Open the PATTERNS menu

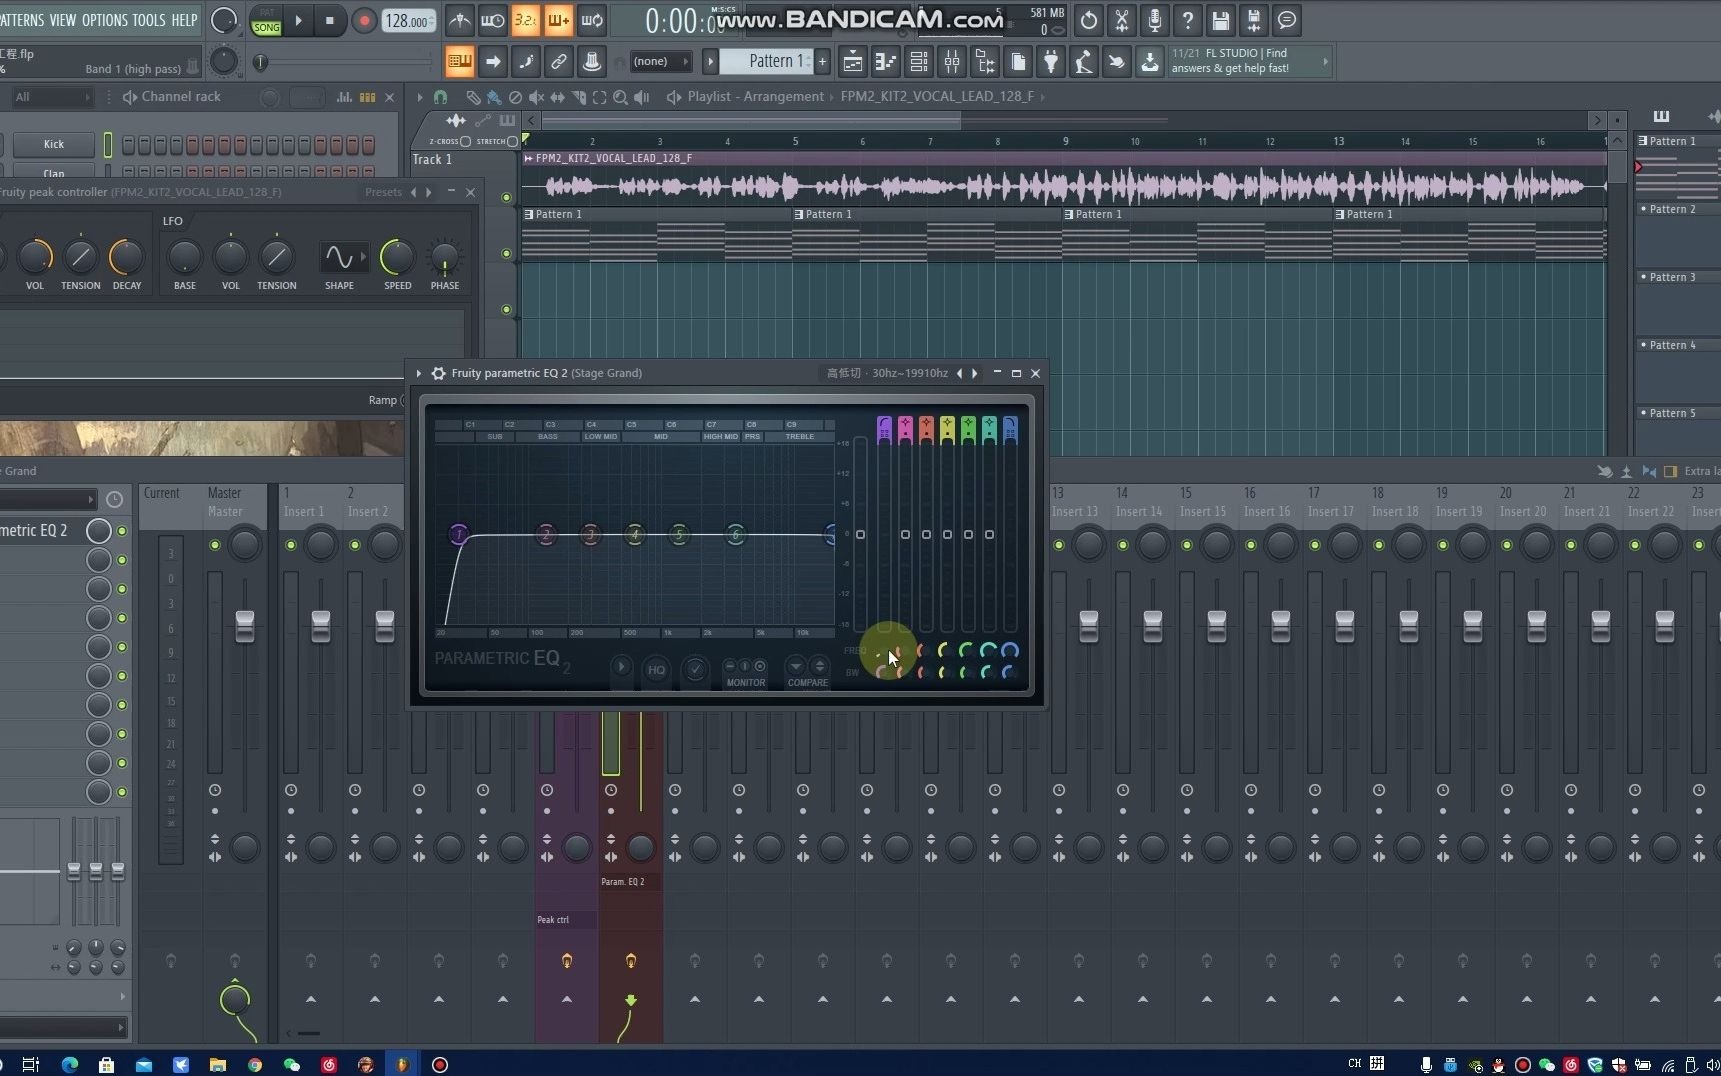click(22, 20)
